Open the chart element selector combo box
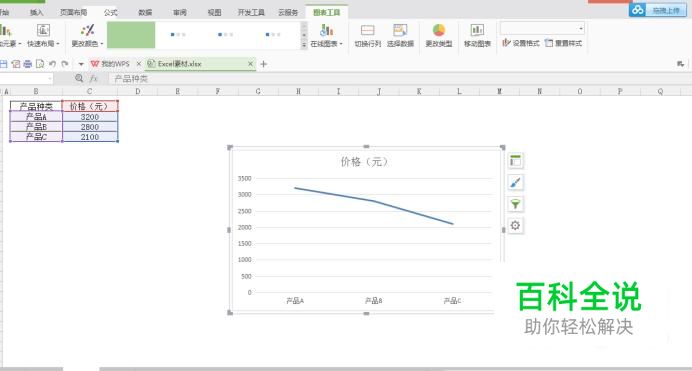 point(542,28)
